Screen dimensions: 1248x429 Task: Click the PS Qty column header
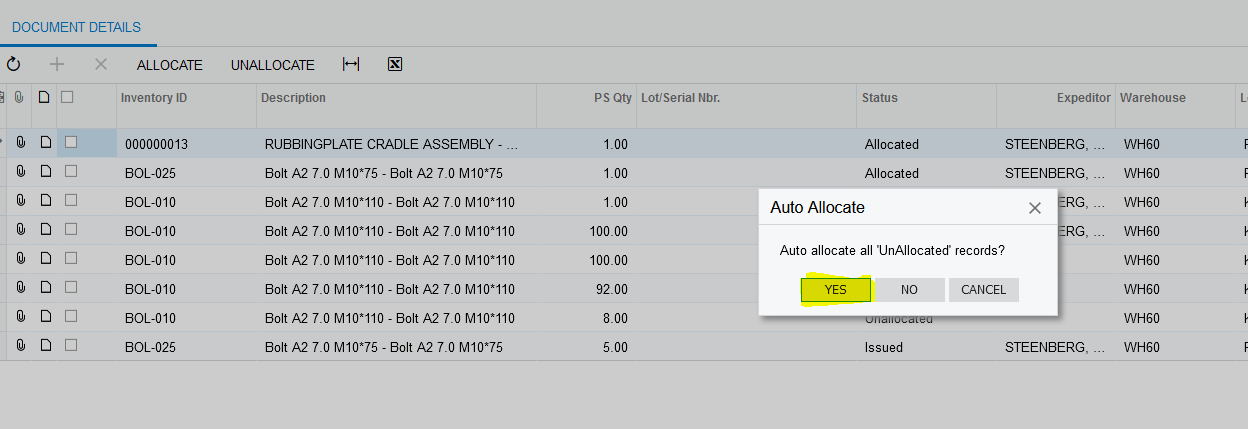tap(612, 98)
